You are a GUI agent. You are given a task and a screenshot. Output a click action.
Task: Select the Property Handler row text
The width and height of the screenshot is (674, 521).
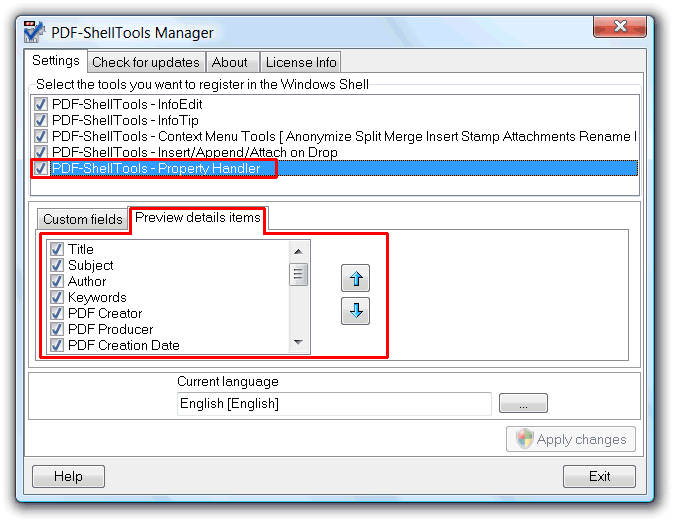click(156, 168)
